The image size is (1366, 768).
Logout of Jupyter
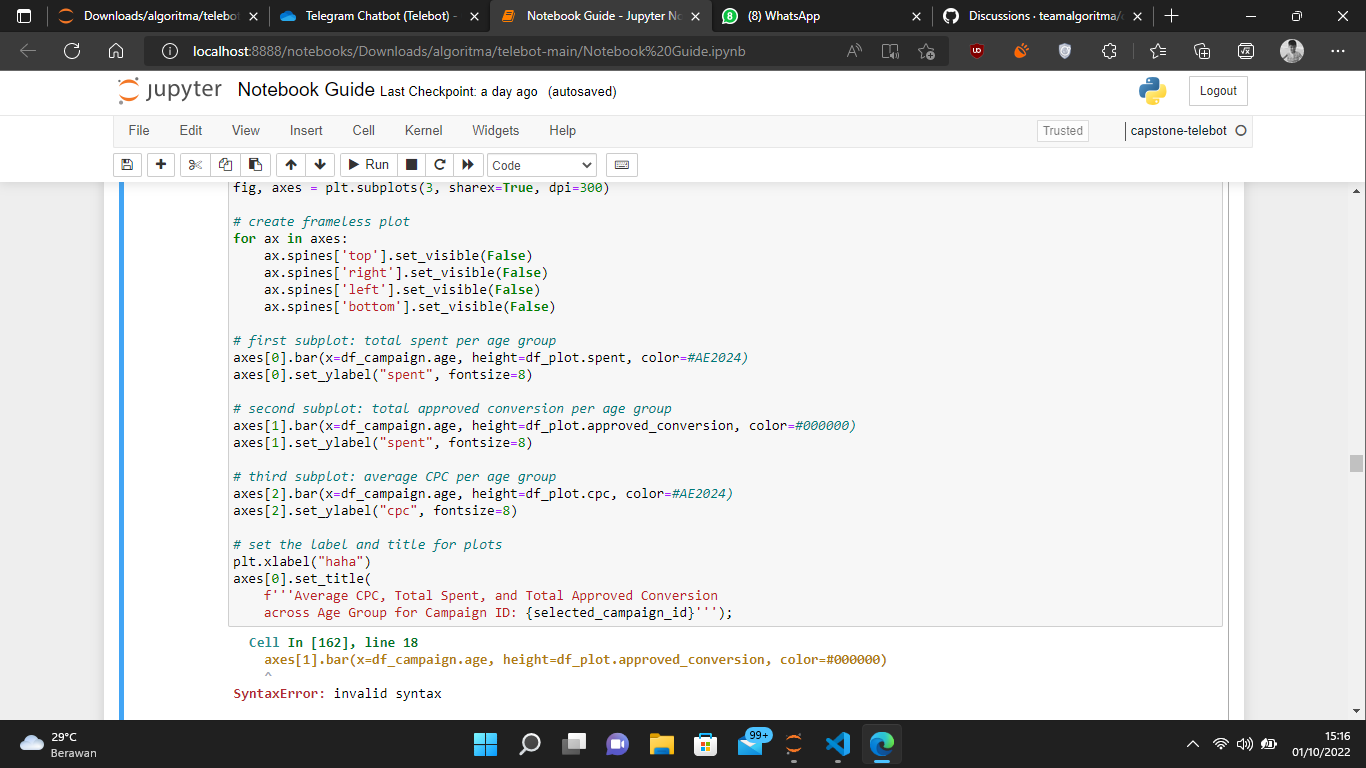tap(1217, 90)
